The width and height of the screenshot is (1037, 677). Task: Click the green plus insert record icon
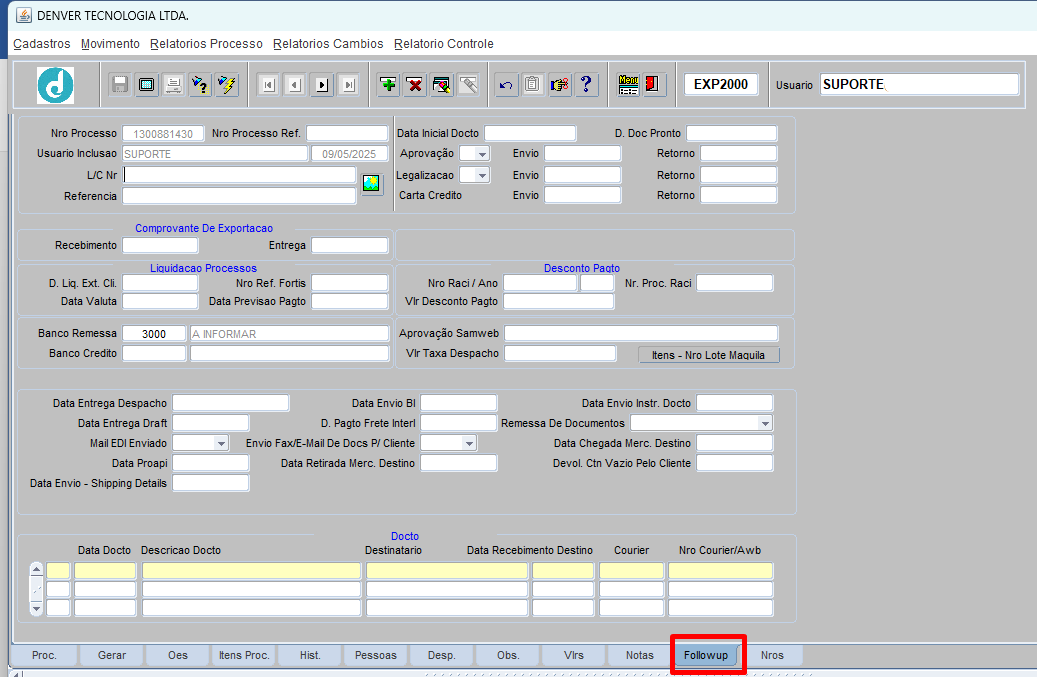click(x=389, y=85)
